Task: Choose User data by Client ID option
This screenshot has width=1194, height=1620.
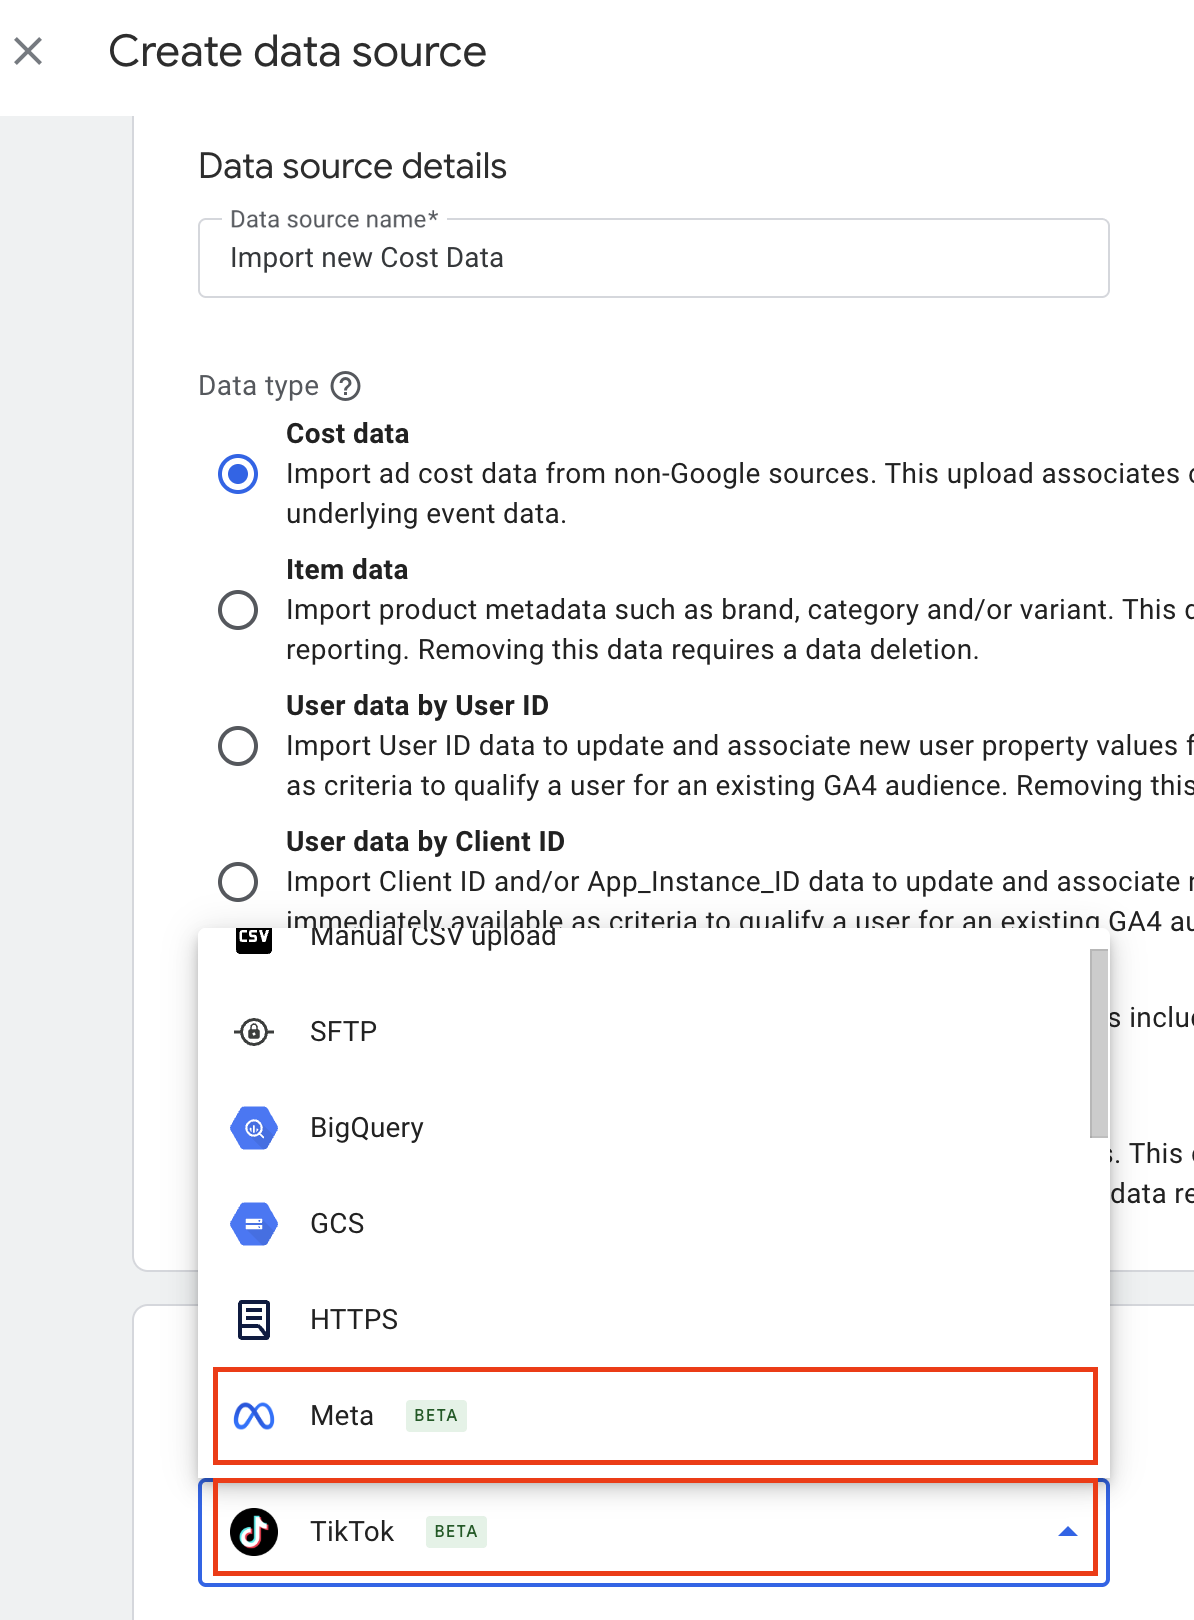Action: click(238, 882)
